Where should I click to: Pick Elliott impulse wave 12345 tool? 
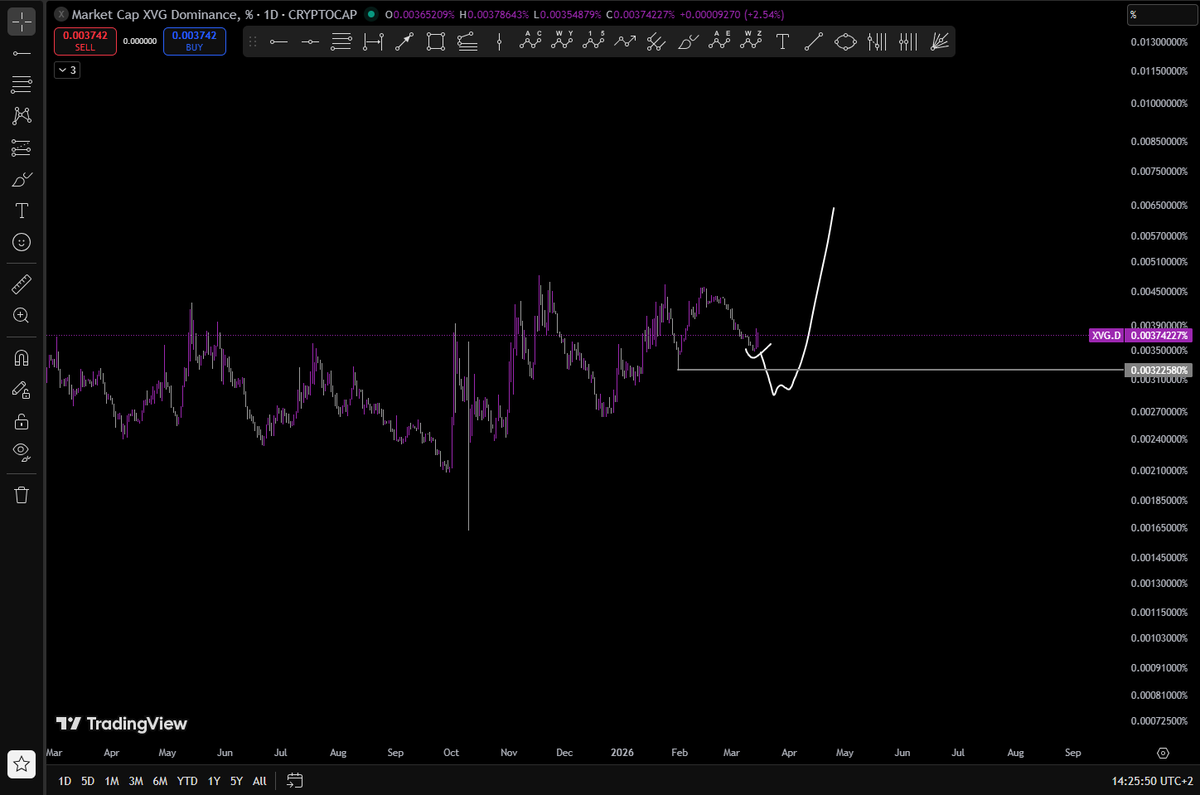(x=594, y=42)
